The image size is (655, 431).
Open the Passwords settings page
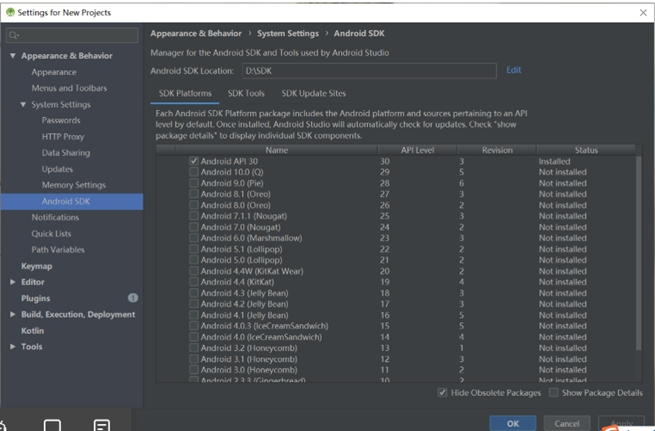[x=61, y=120]
